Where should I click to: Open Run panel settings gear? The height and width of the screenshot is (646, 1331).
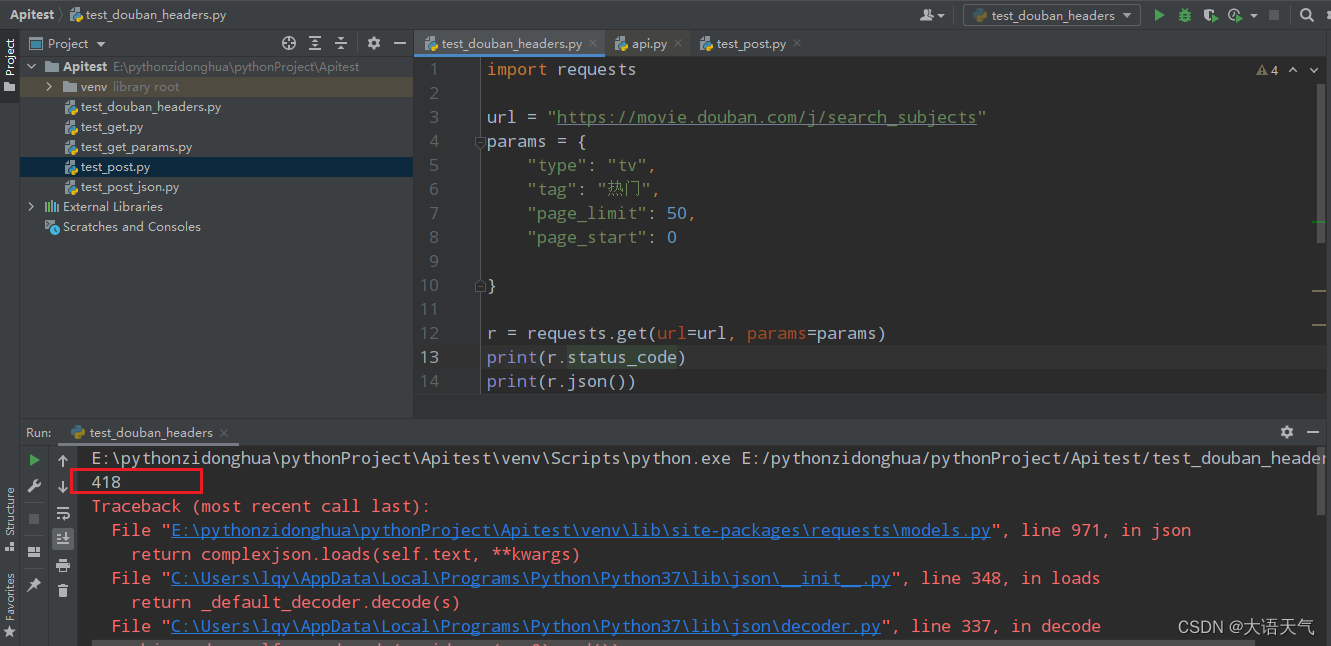[x=1287, y=432]
